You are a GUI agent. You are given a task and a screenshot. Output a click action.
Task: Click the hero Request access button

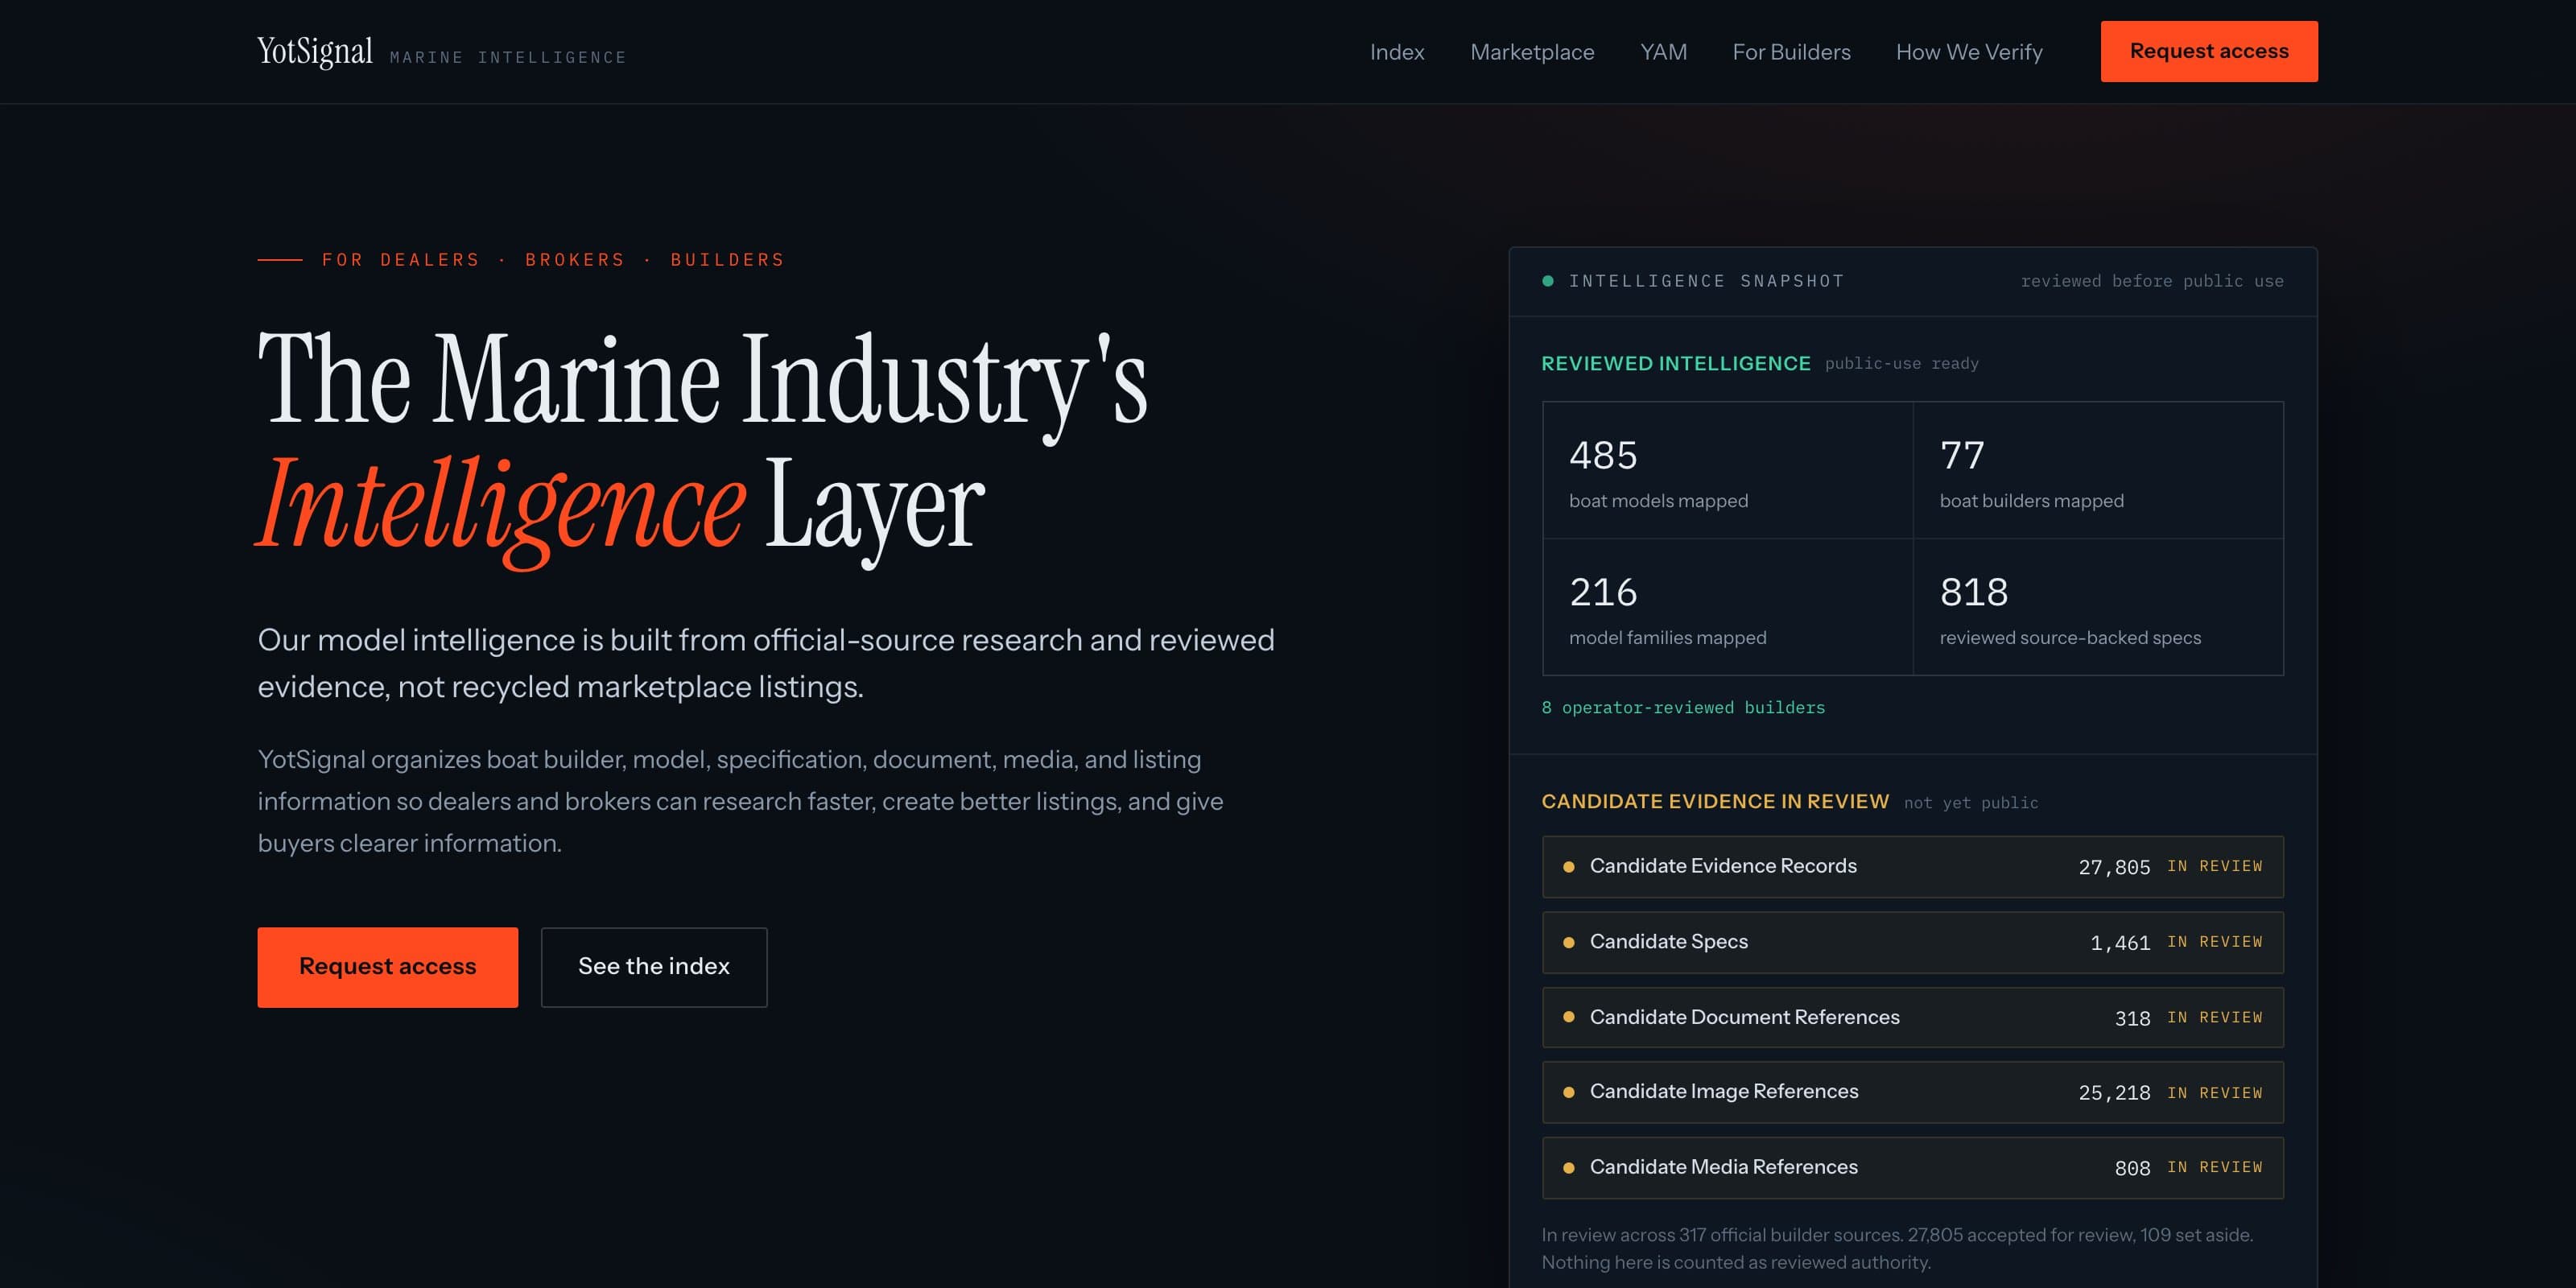[x=388, y=967]
